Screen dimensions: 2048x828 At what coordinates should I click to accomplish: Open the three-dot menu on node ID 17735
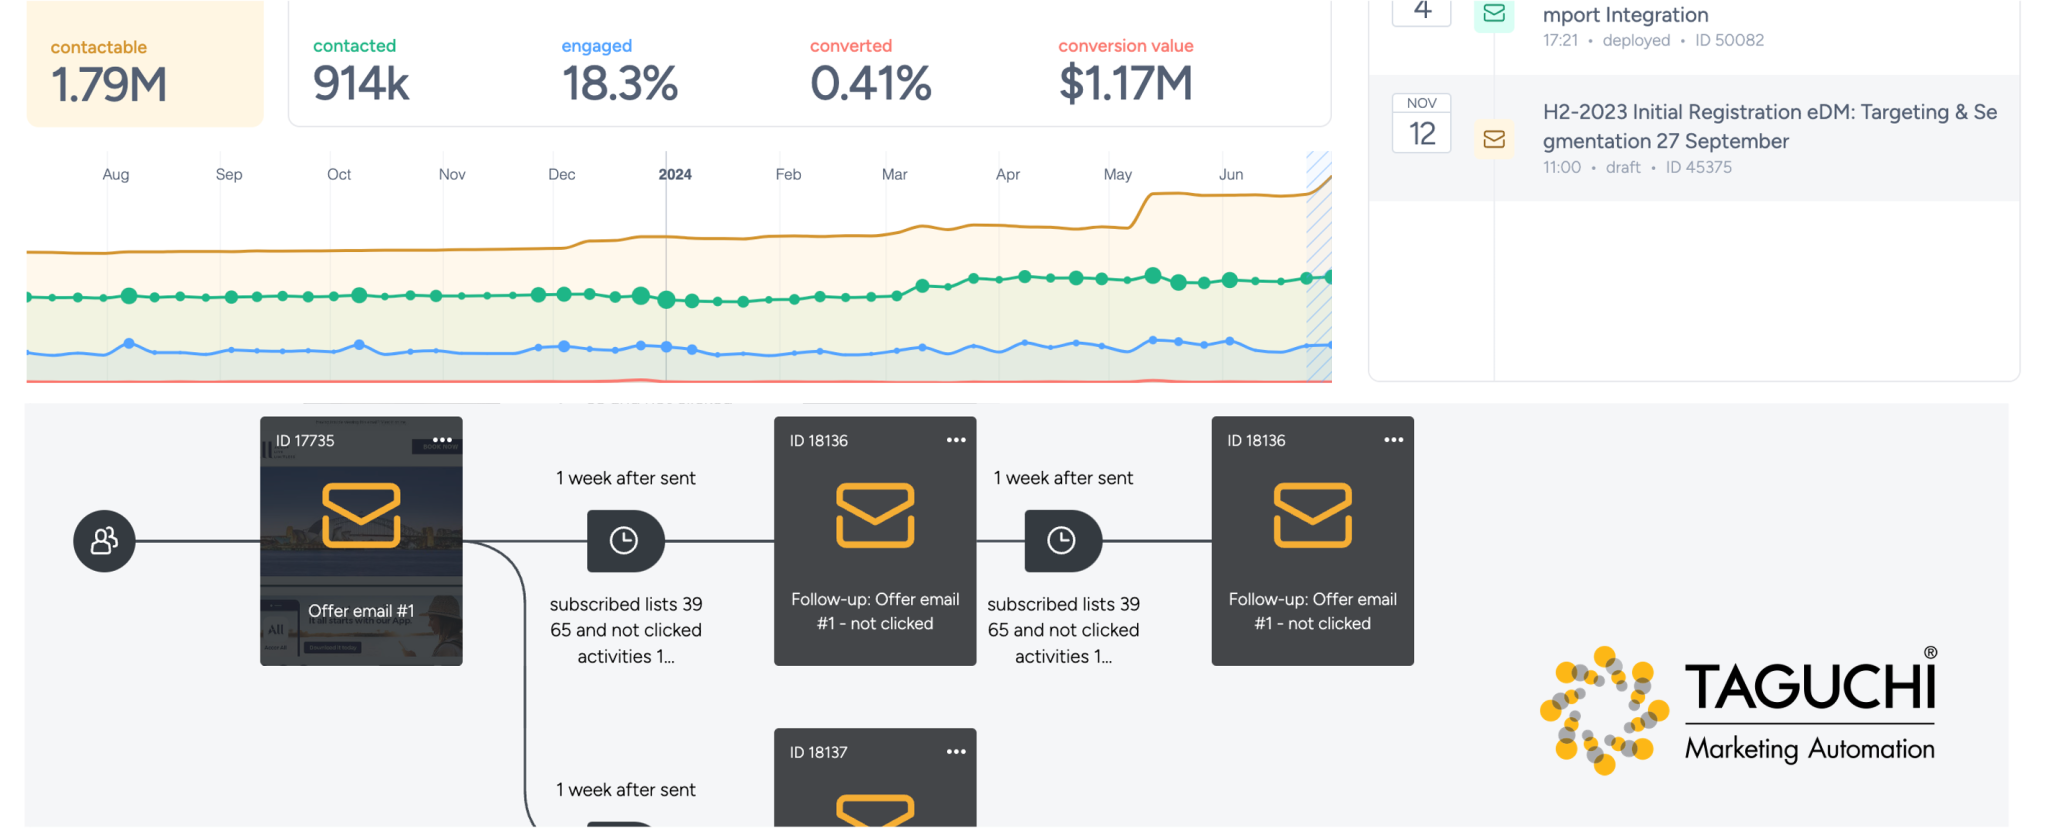[442, 440]
